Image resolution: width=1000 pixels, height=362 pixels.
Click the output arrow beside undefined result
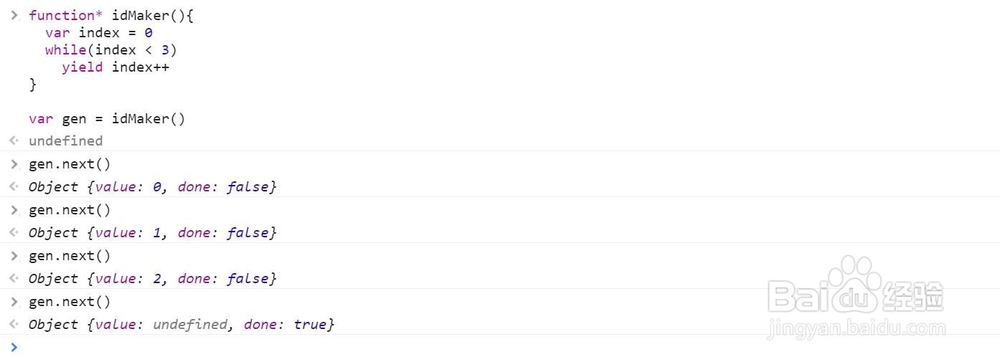[x=14, y=141]
